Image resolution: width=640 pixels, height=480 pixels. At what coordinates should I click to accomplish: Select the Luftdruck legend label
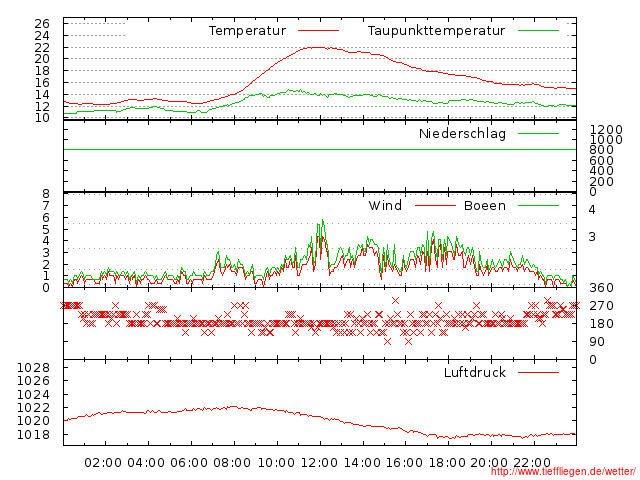click(475, 372)
